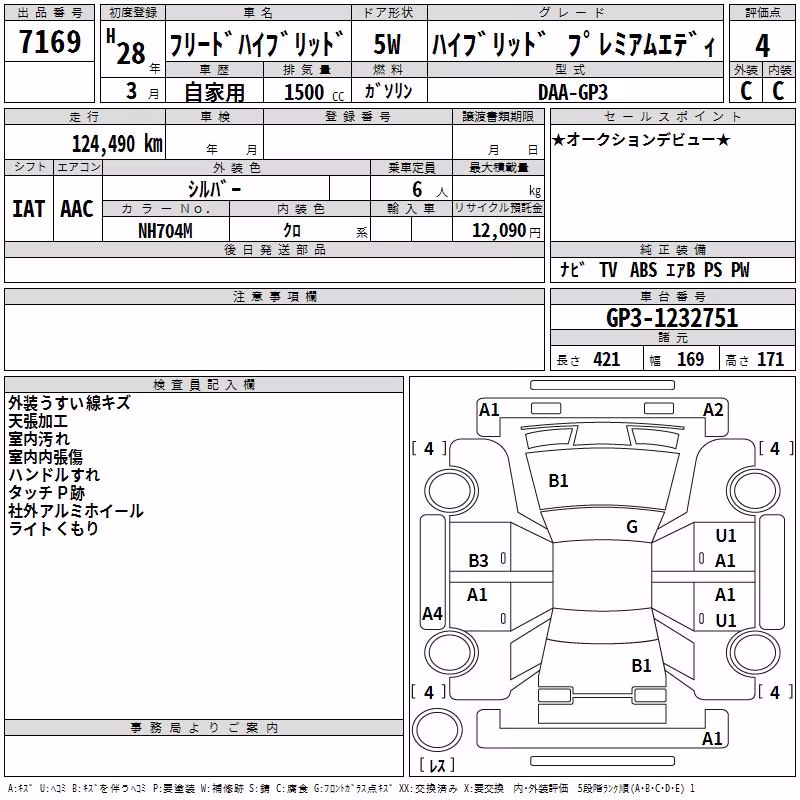Click the 車台番号 header
The width and height of the screenshot is (800, 800).
(x=672, y=296)
